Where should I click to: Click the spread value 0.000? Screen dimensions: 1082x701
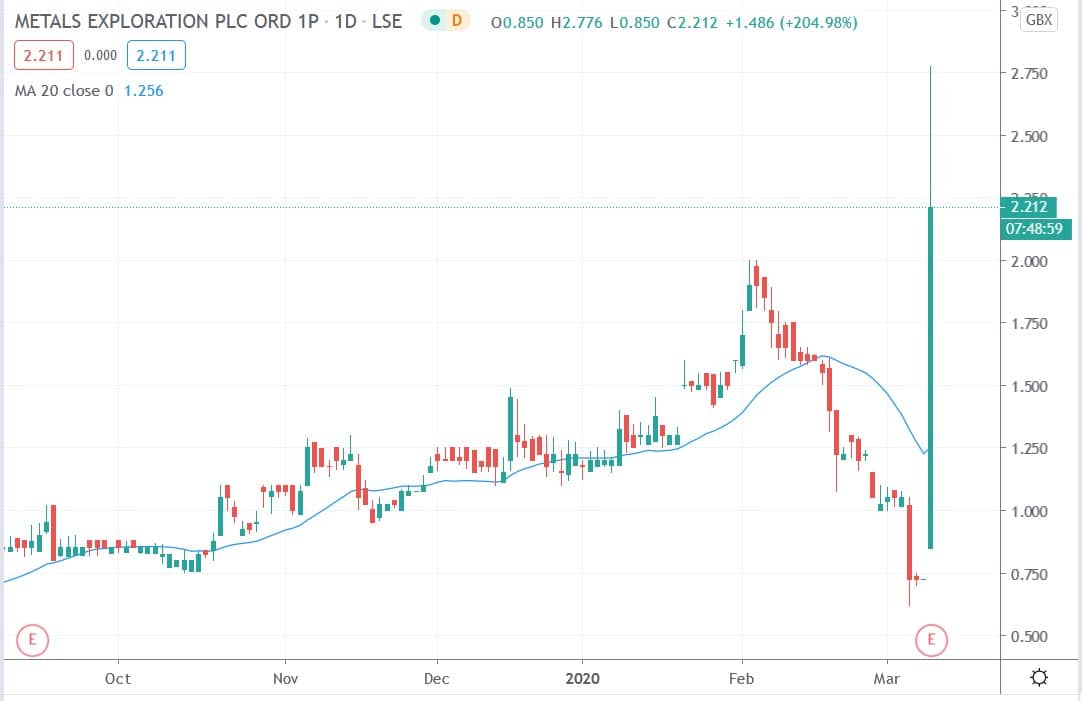[x=100, y=55]
